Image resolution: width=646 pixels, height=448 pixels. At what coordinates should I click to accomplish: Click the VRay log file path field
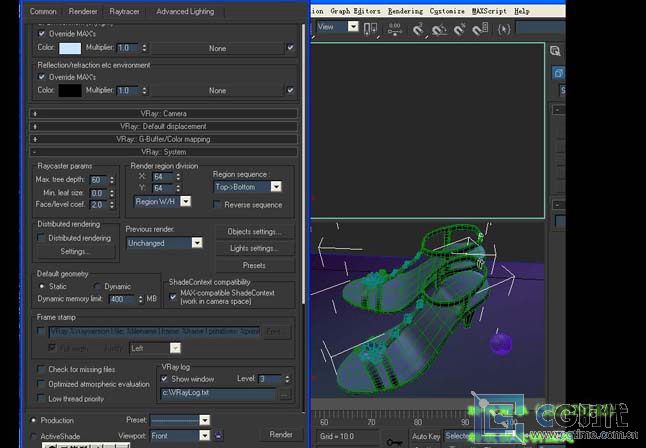[217, 394]
